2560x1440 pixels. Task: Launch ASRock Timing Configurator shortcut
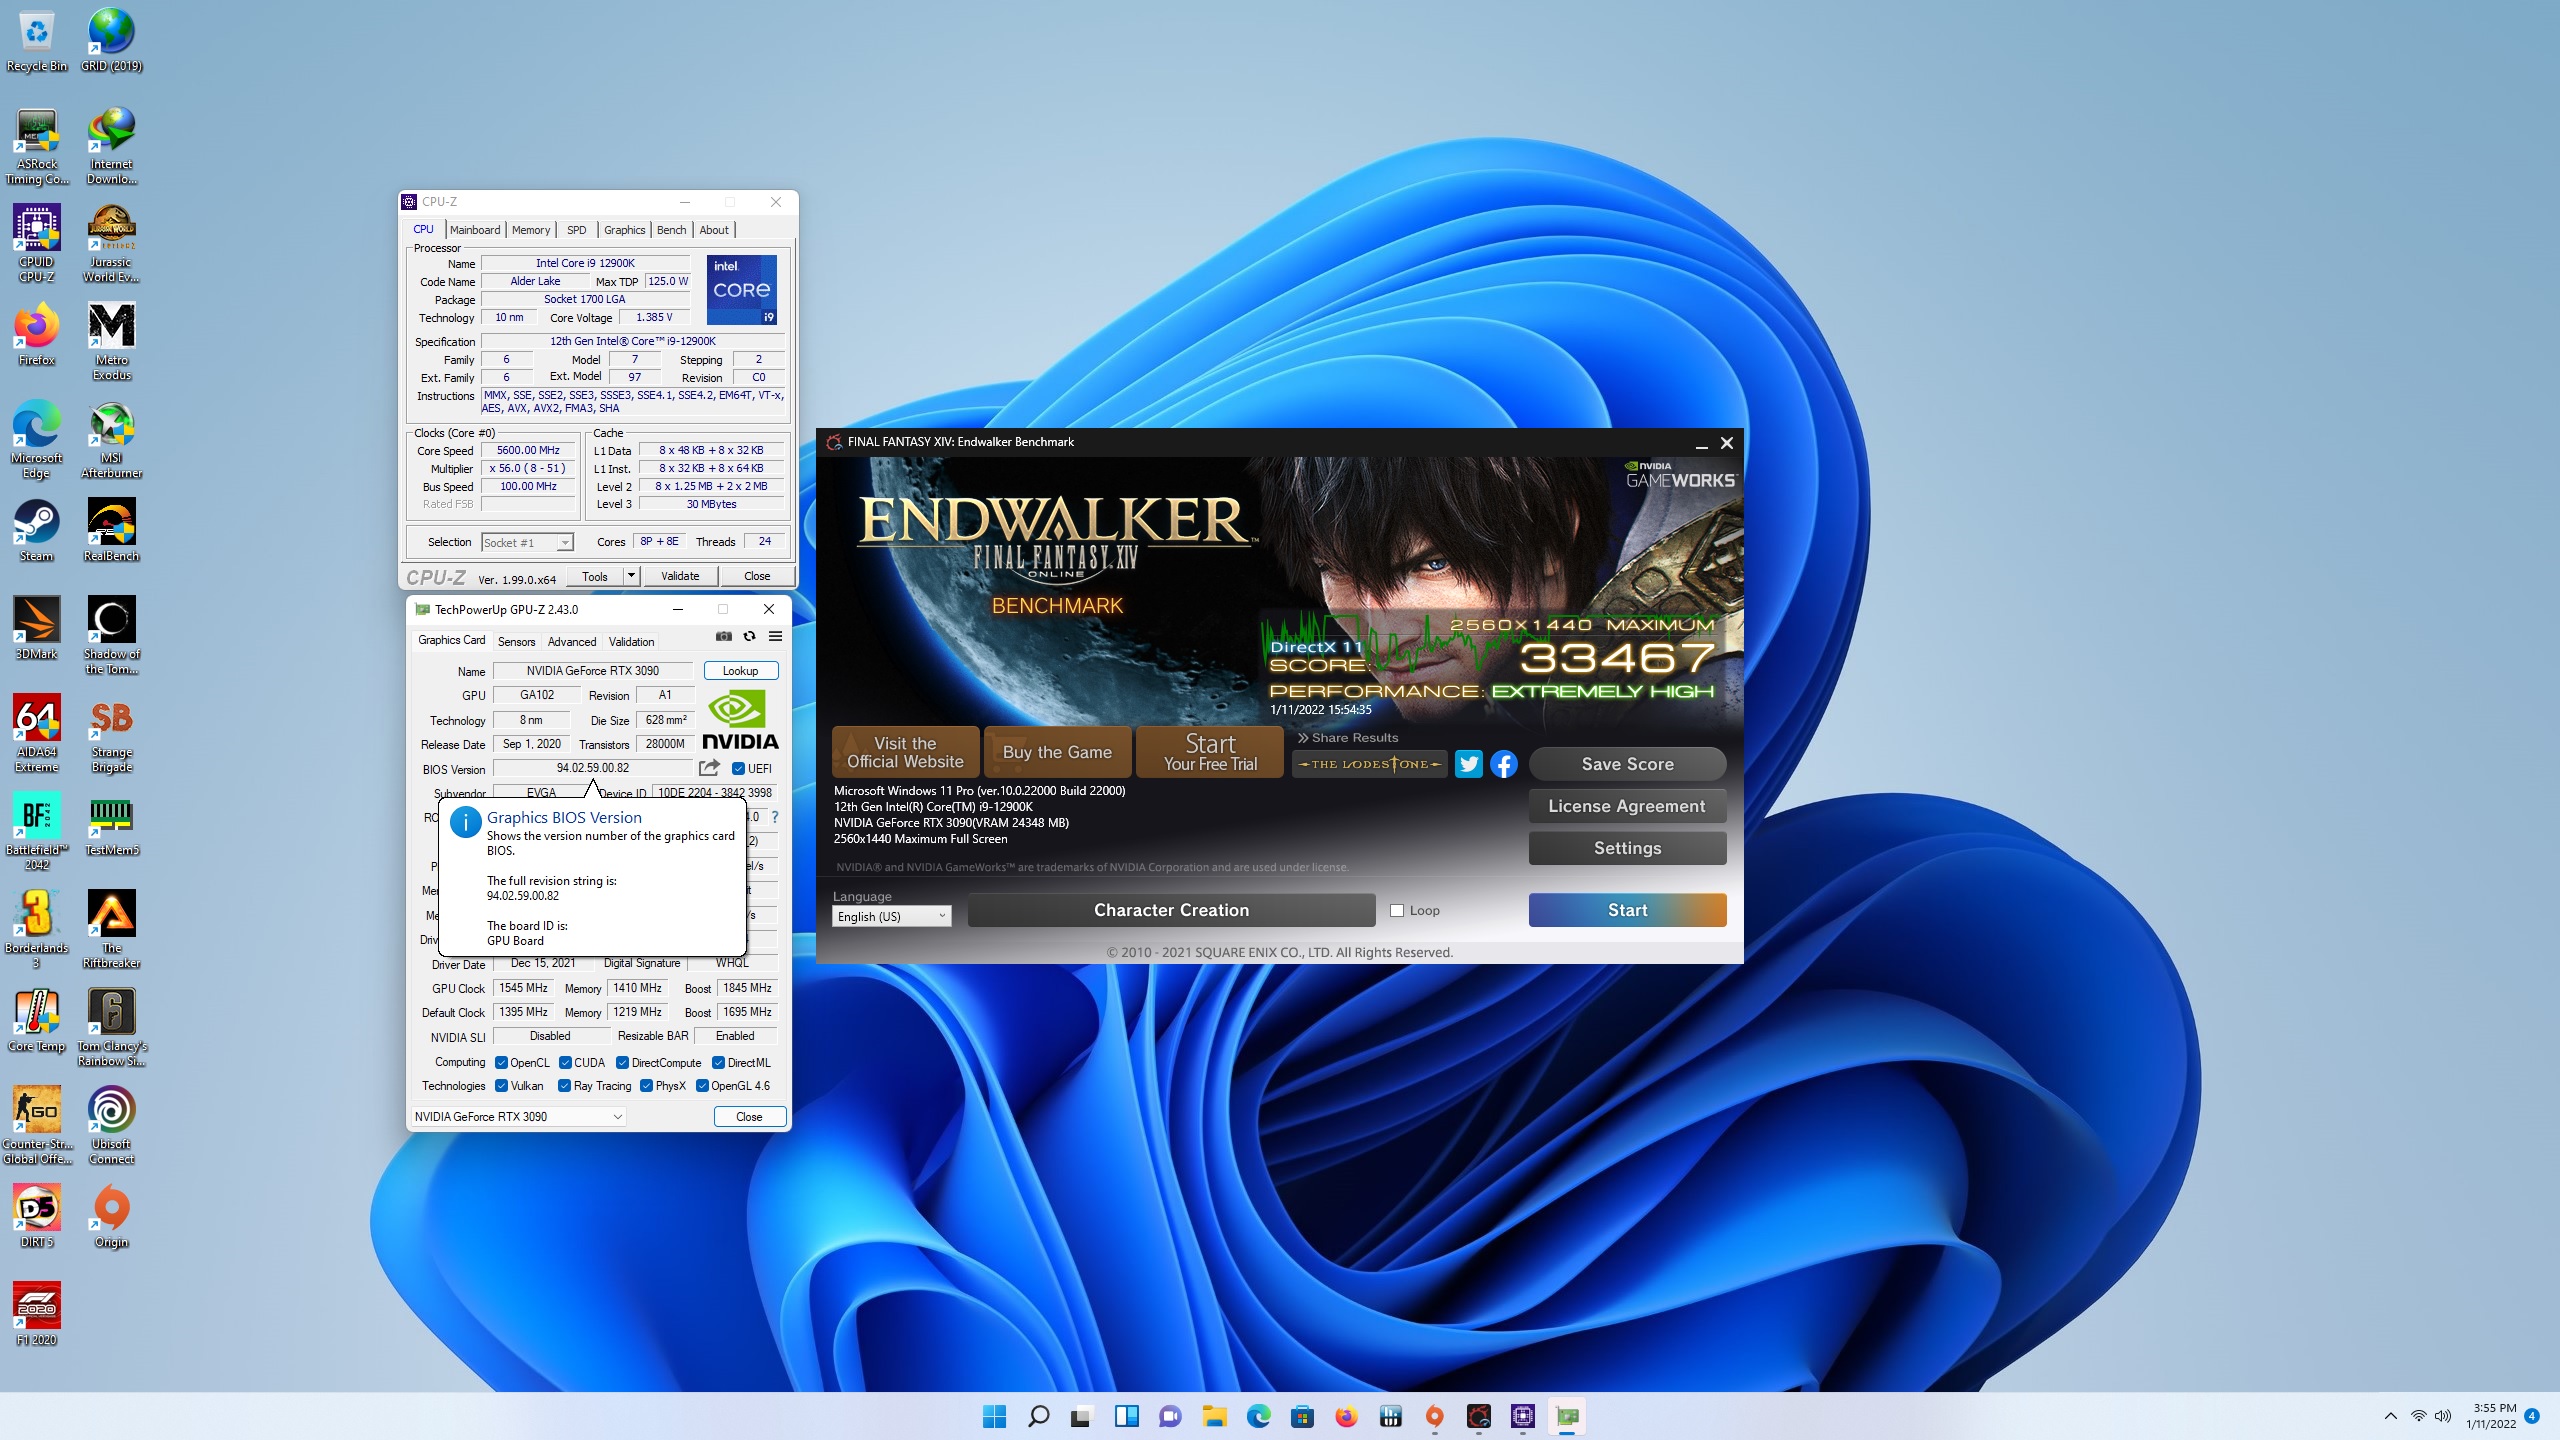[37, 146]
